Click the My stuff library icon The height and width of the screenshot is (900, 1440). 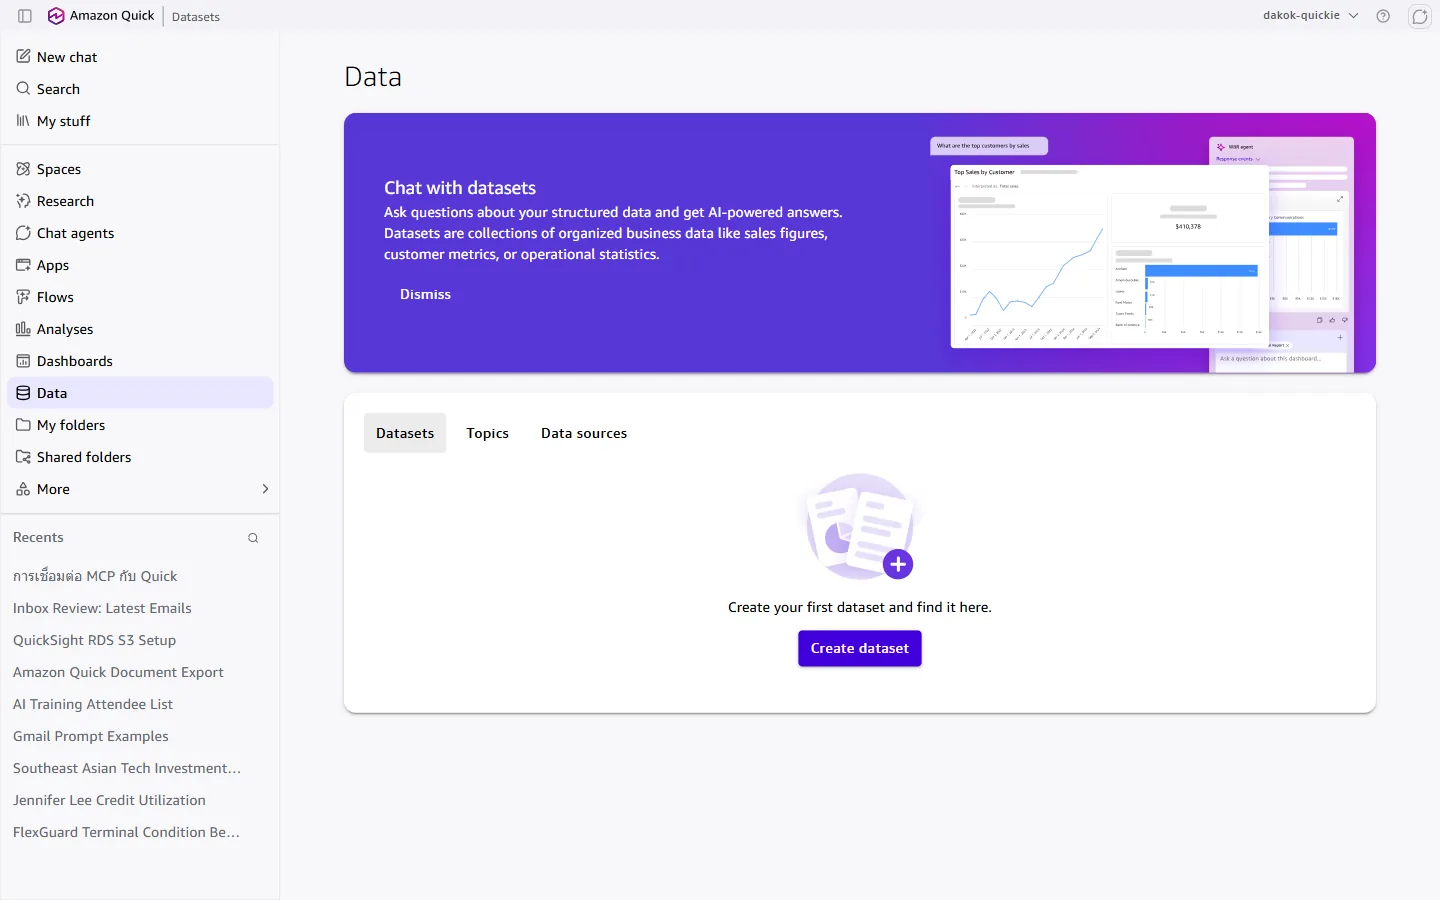23,121
